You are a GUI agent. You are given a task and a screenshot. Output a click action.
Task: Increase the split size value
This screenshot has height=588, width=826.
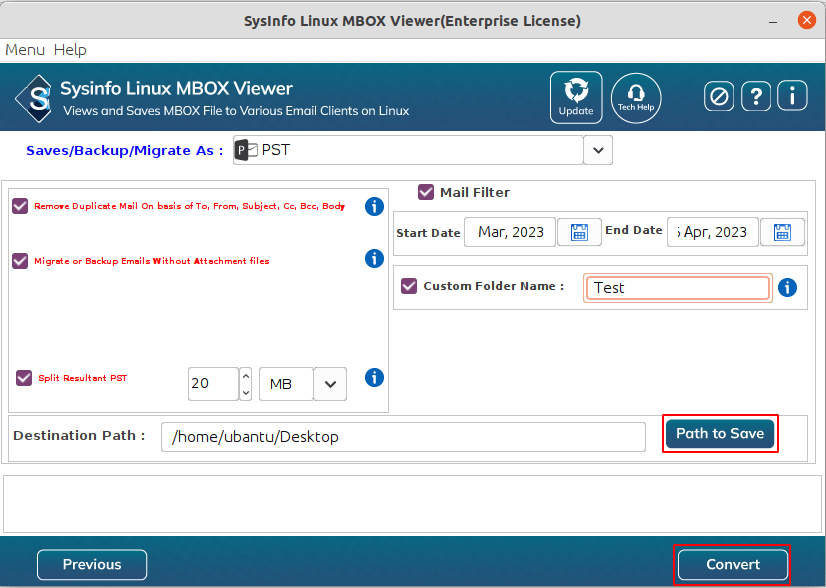[x=245, y=376]
